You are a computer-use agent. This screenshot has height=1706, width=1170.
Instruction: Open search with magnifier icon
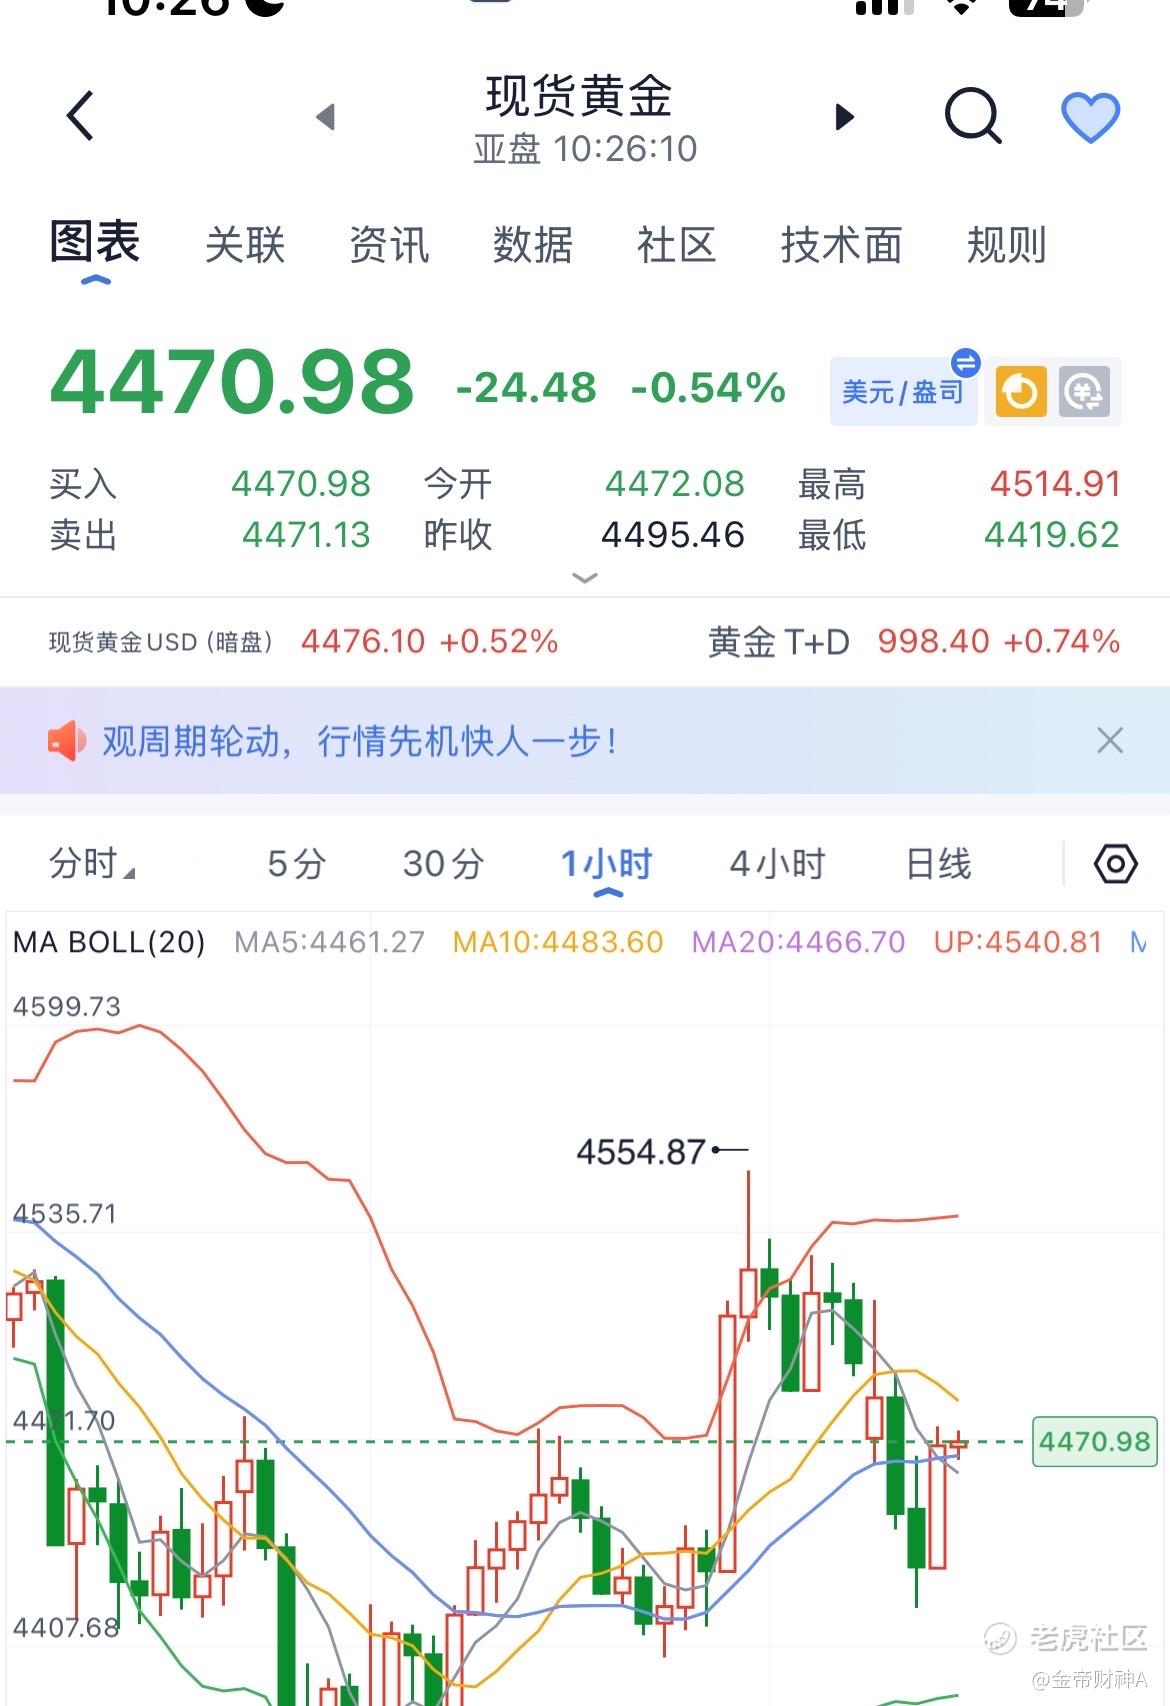[x=973, y=116]
